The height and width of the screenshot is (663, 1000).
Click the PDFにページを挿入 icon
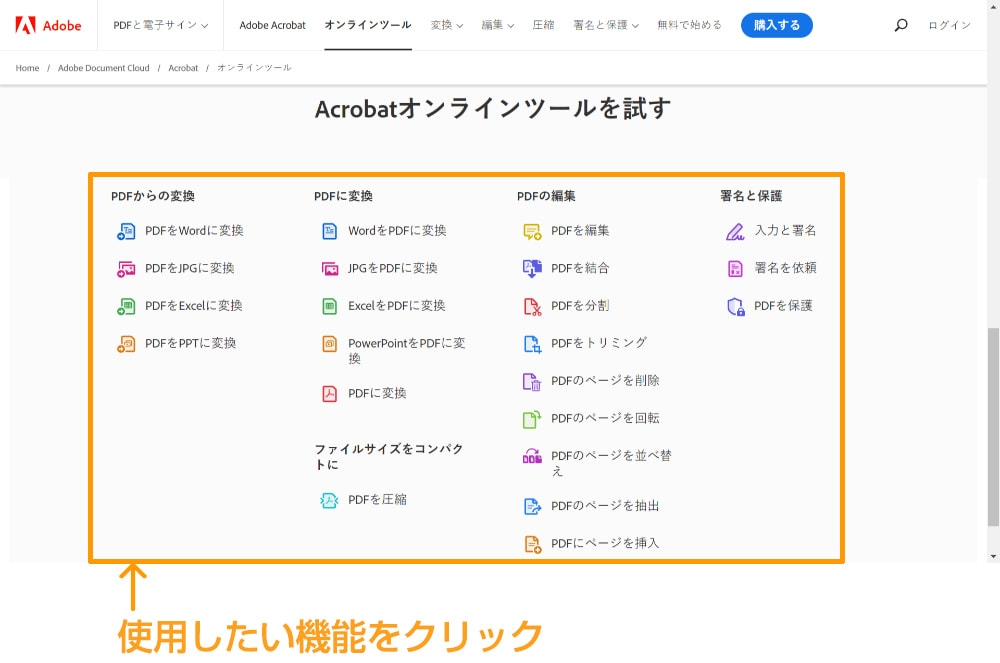coord(533,544)
